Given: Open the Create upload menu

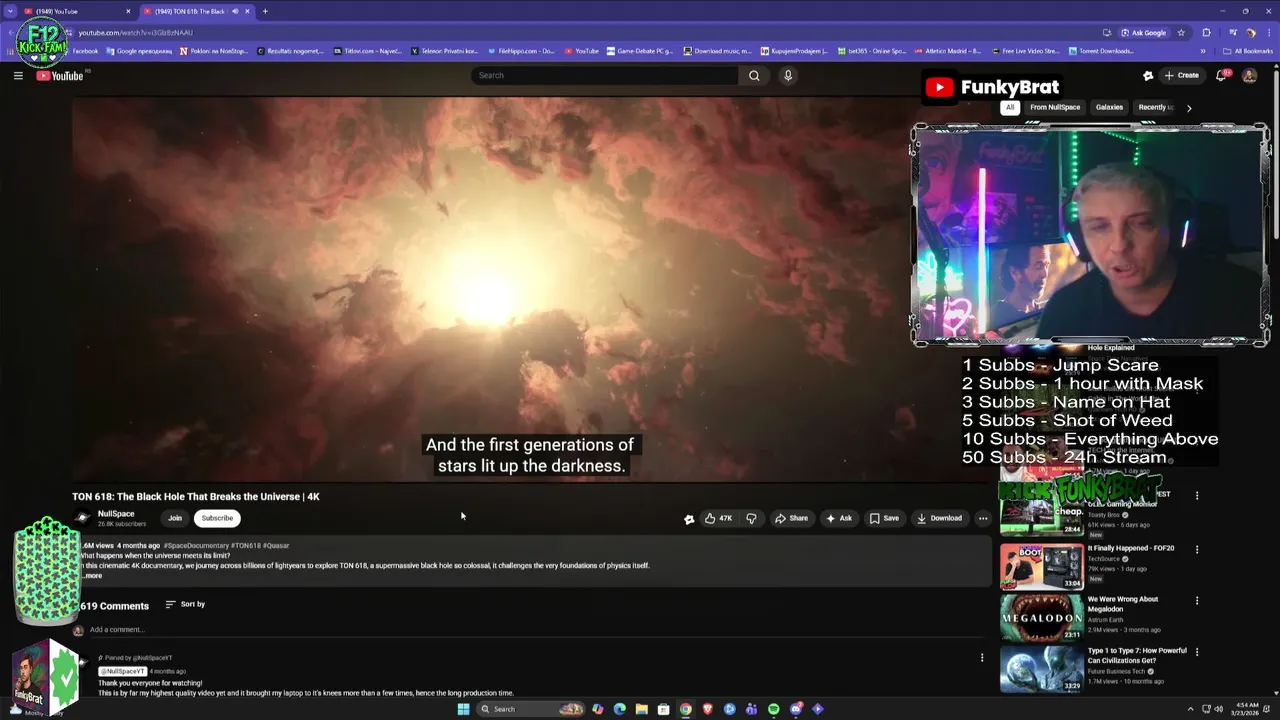Looking at the screenshot, I should tap(1181, 75).
